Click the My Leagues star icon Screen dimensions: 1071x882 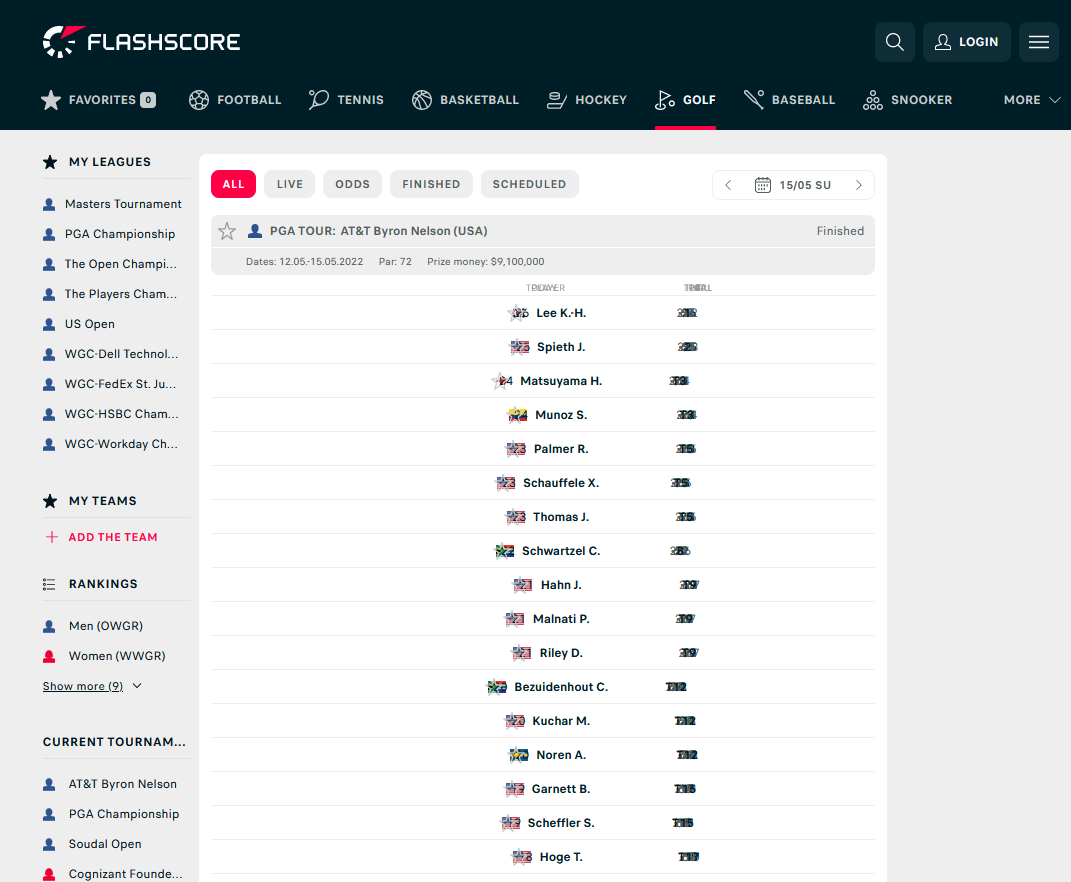tap(50, 162)
